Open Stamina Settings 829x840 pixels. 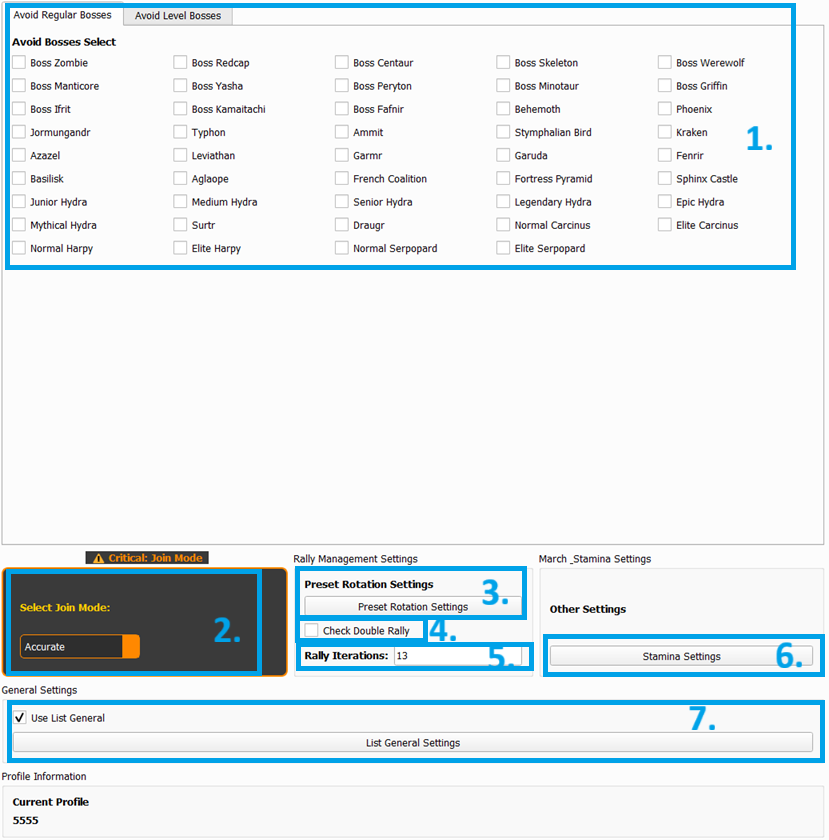click(x=680, y=656)
